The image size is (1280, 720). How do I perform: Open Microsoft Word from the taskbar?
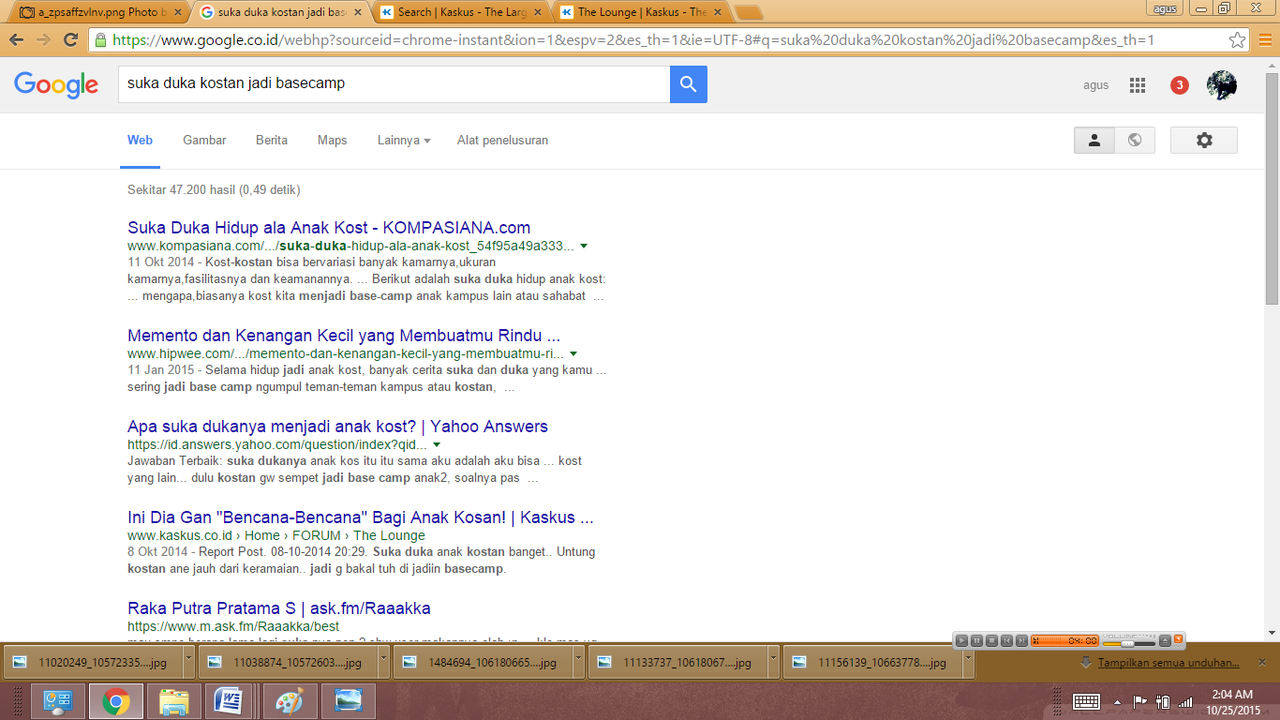pyautogui.click(x=231, y=702)
